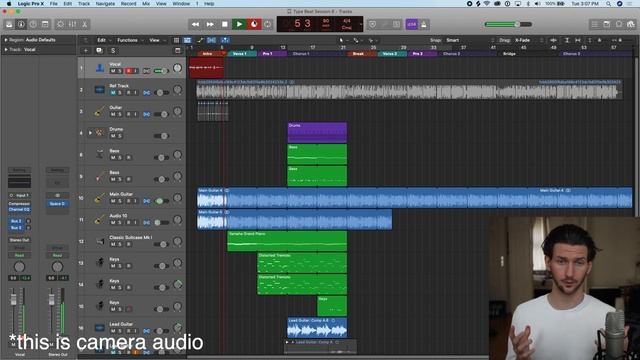Open the Library button in control bar

click(9, 24)
